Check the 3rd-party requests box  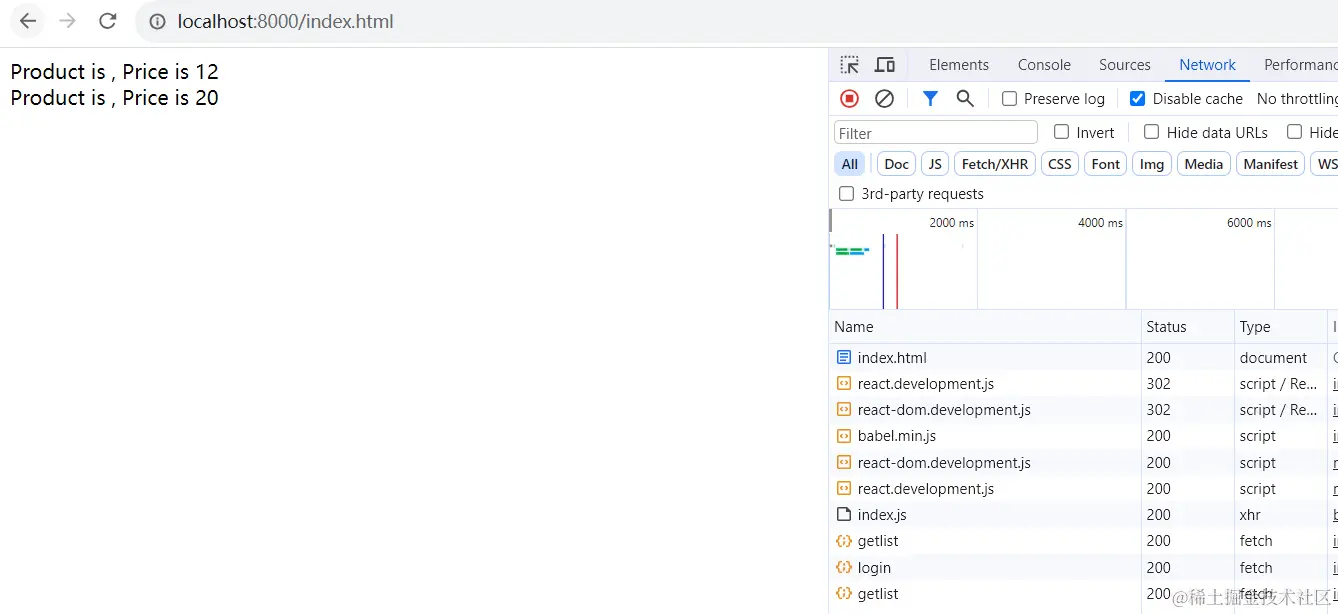(x=847, y=194)
